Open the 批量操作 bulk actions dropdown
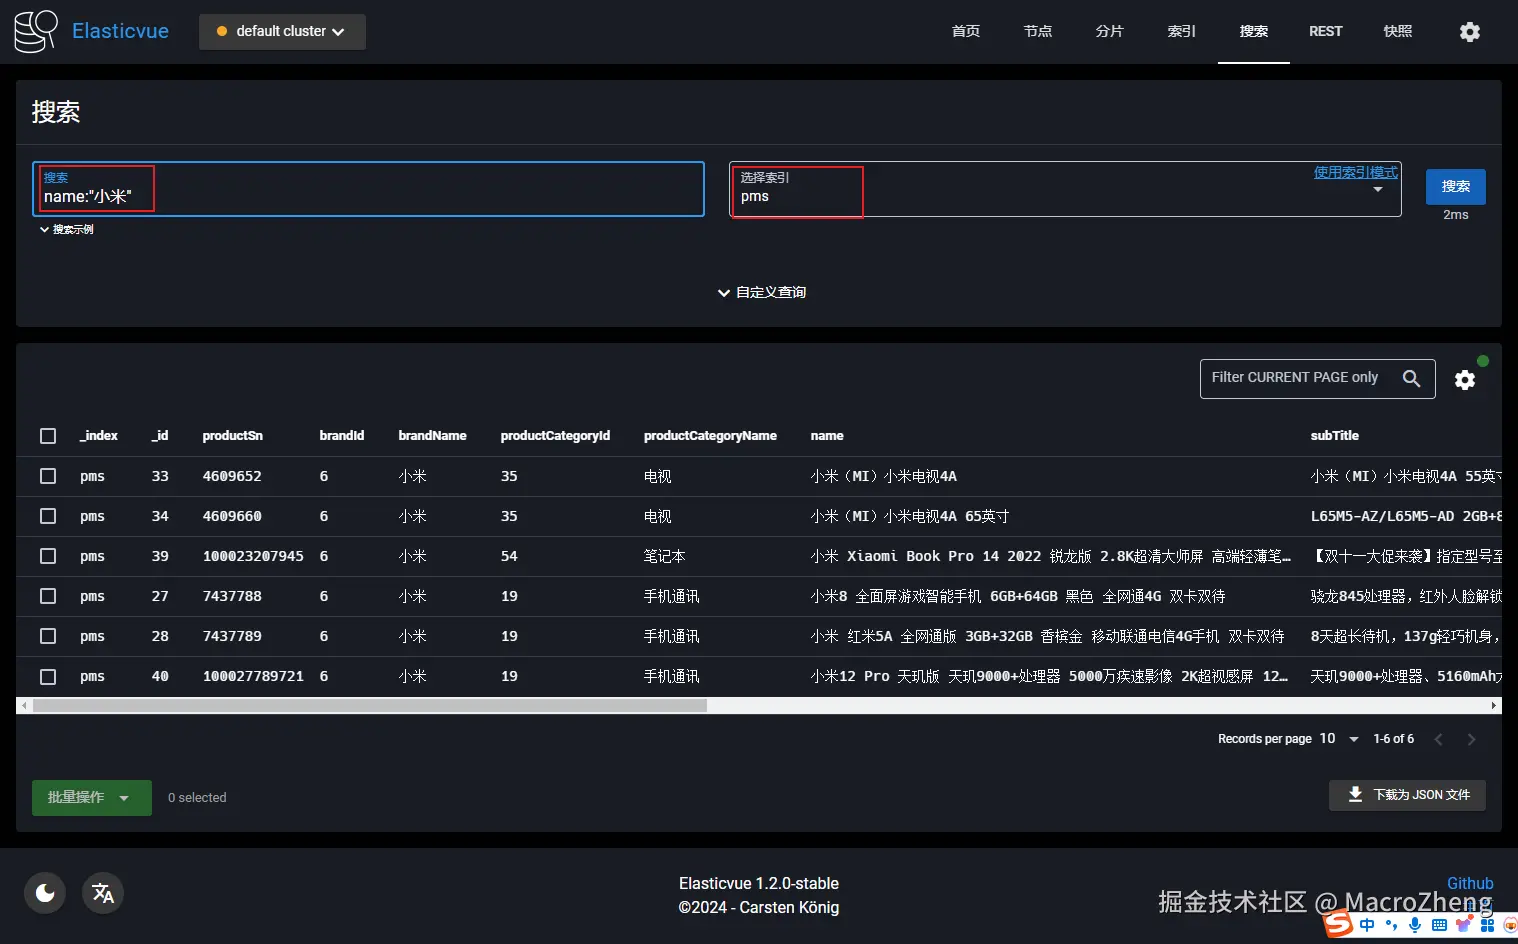The image size is (1518, 944). (92, 798)
